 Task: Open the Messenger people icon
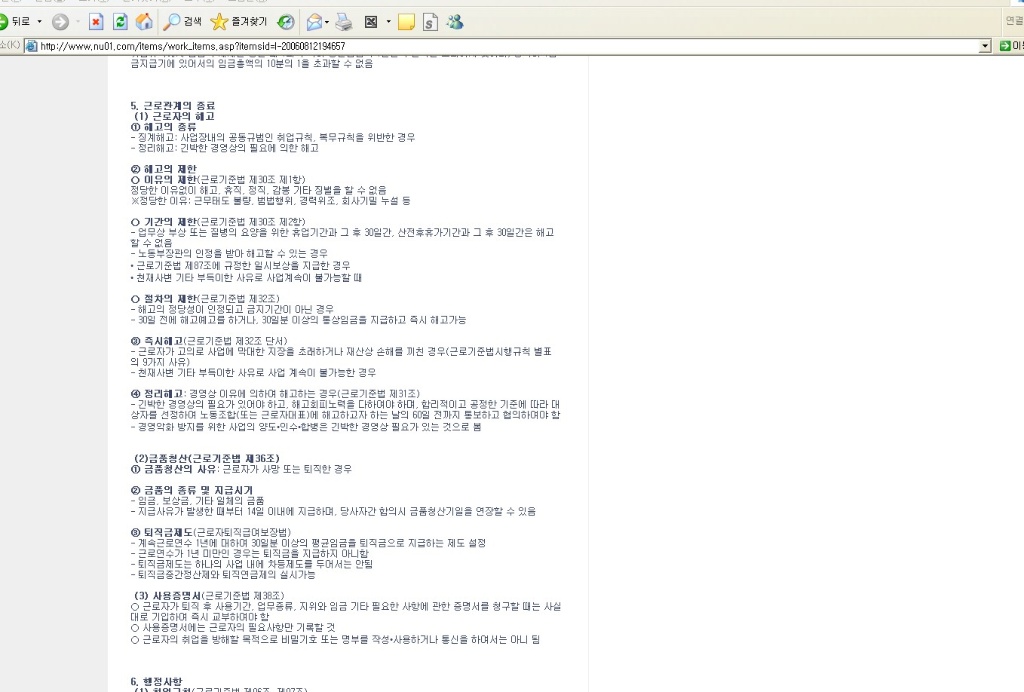click(x=455, y=22)
